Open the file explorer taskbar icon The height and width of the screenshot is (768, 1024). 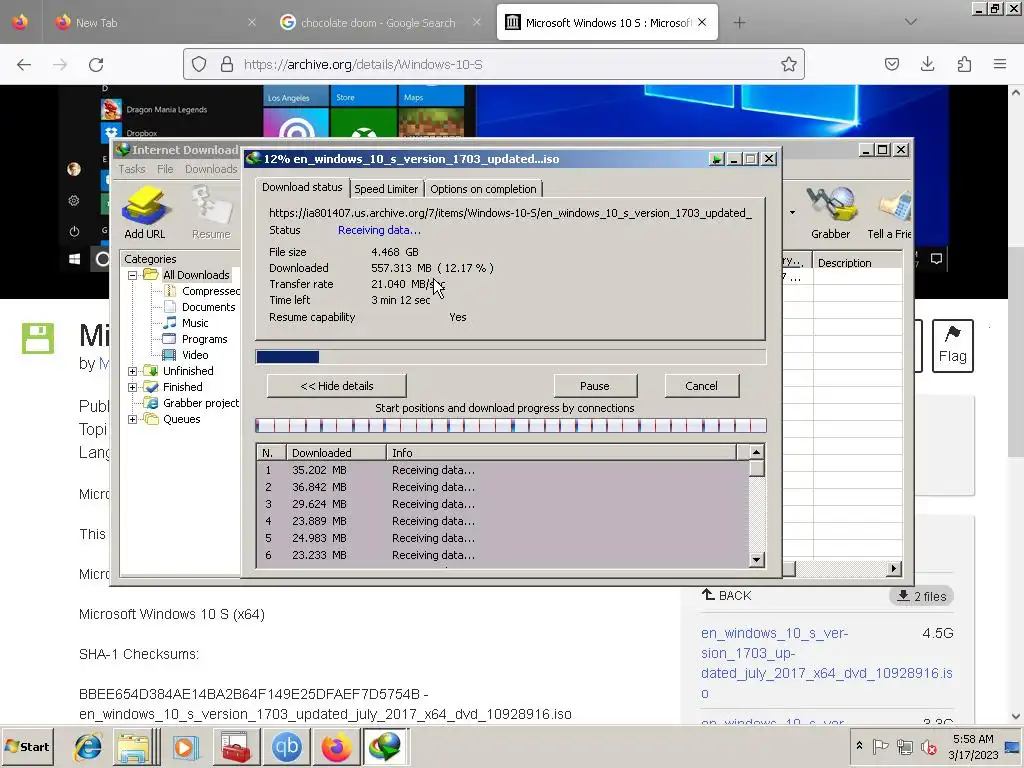click(x=135, y=746)
